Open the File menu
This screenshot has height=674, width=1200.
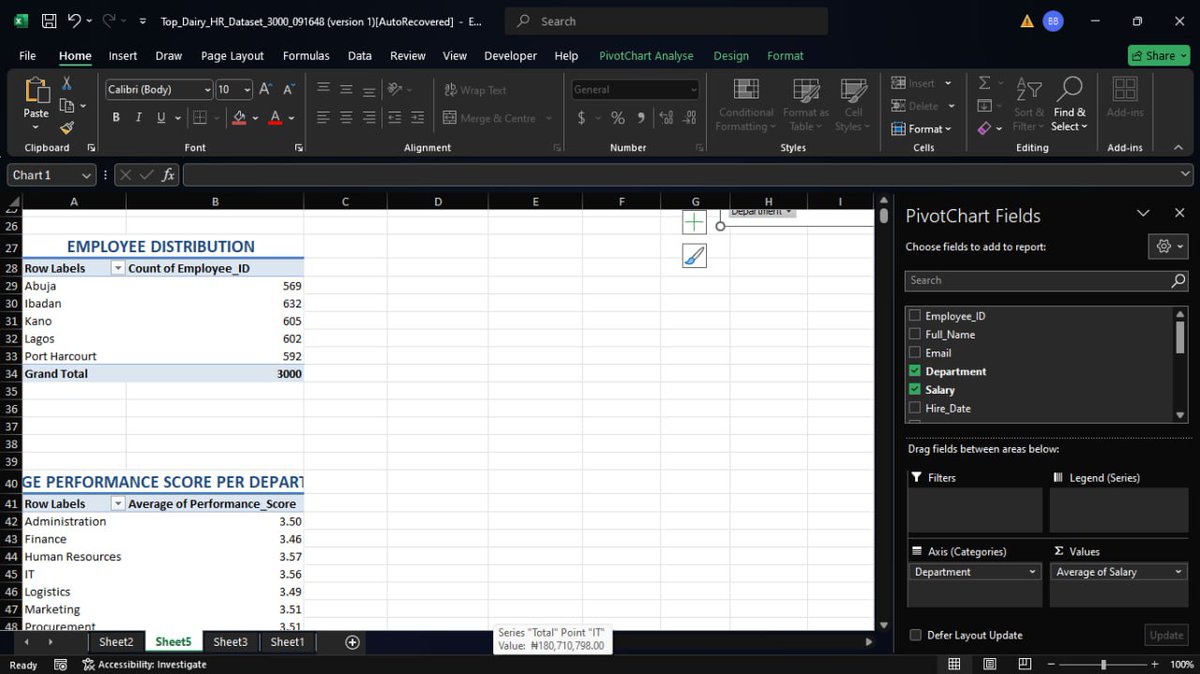[28, 56]
